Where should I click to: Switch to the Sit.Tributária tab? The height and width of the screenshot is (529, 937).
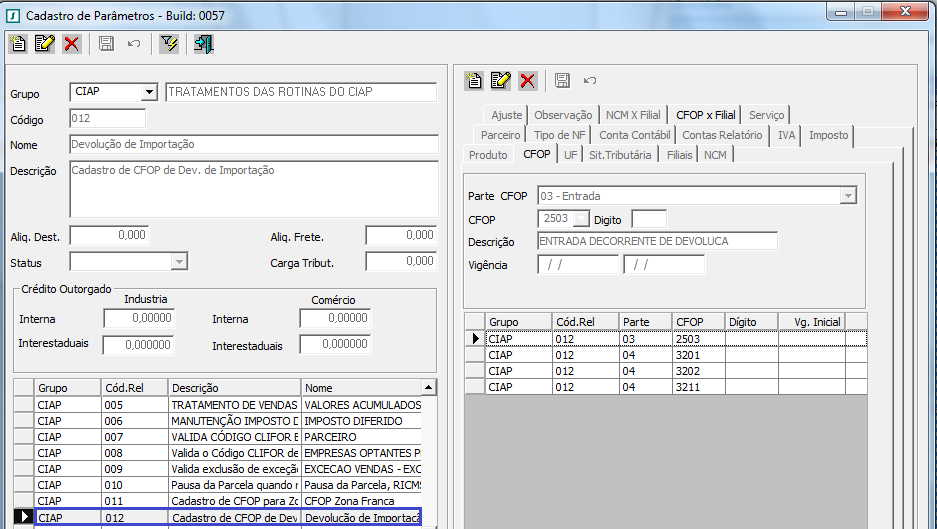click(620, 155)
